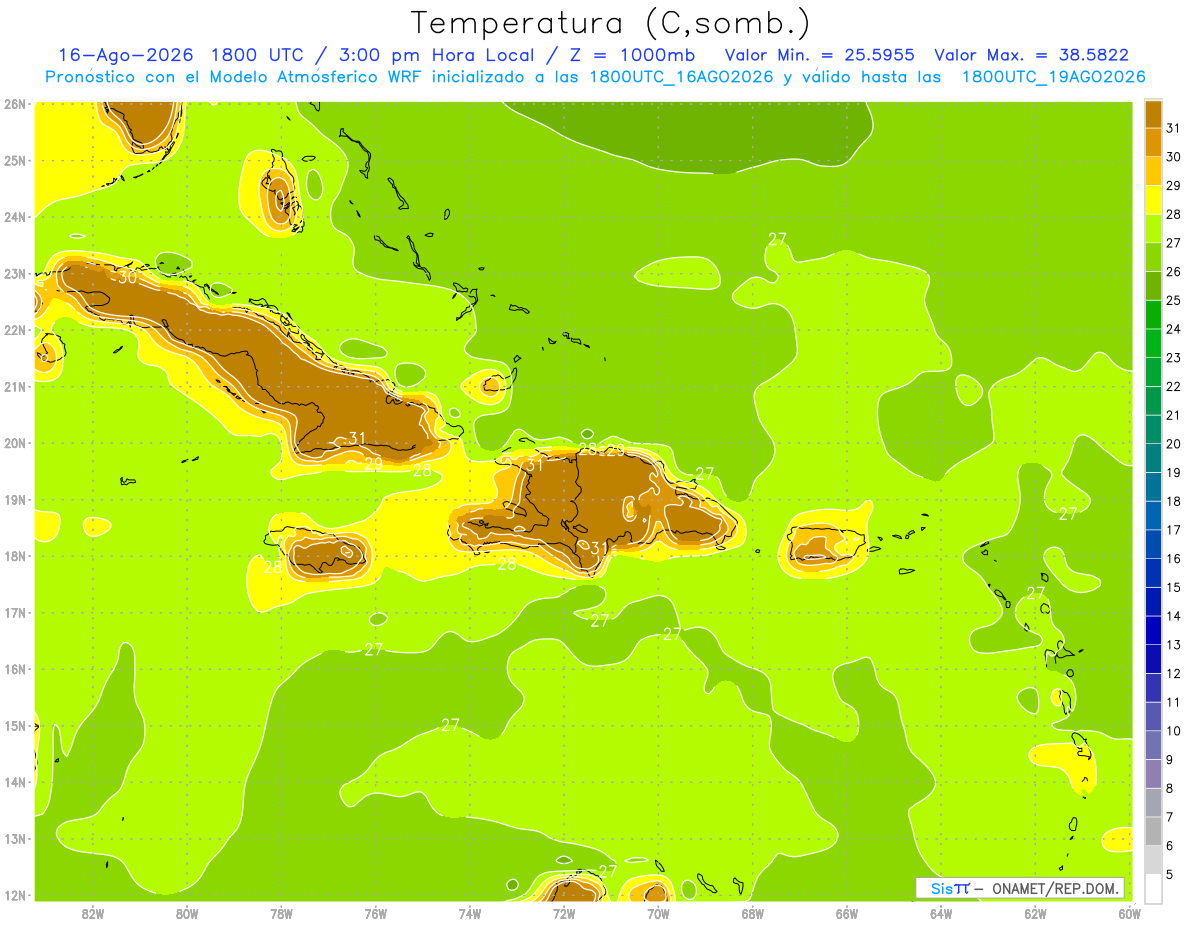The image size is (1200, 927).
Task: Click the 'Temperatura (C,somb.)' title
Action: 611,22
